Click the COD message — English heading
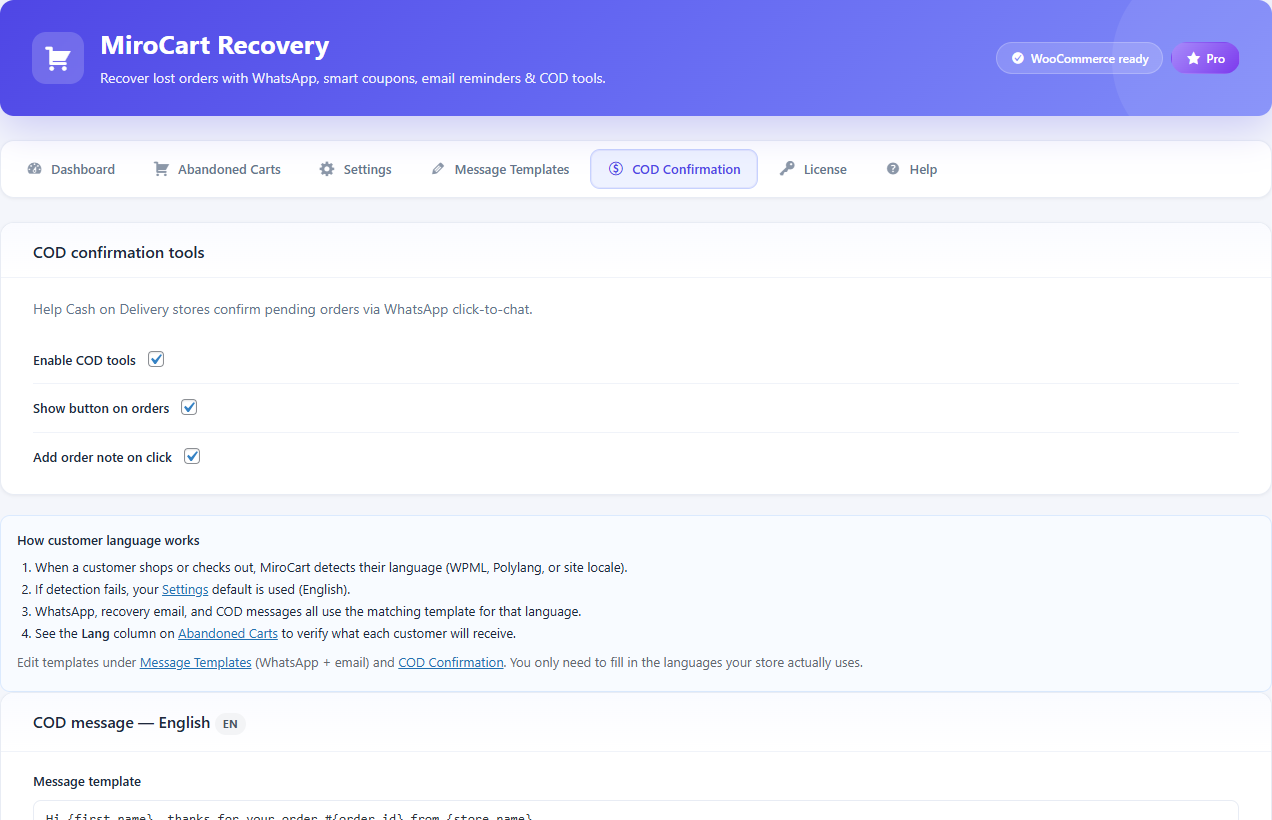 click(x=122, y=722)
